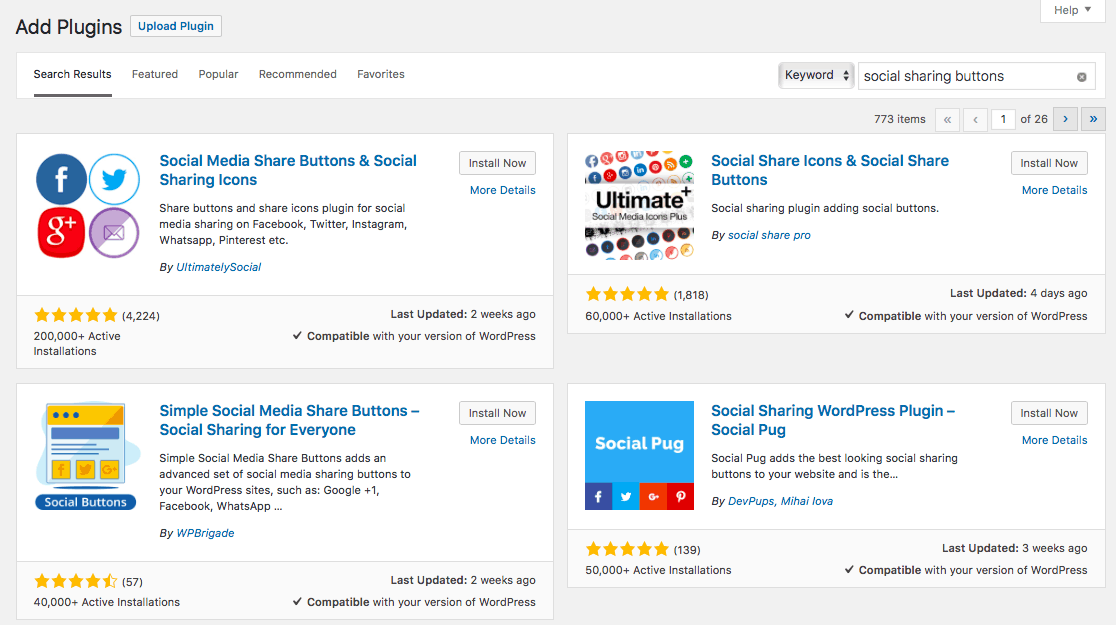Open the Social Share Icons & Social Share Buttons title
This screenshot has height=625, width=1116.
point(830,170)
